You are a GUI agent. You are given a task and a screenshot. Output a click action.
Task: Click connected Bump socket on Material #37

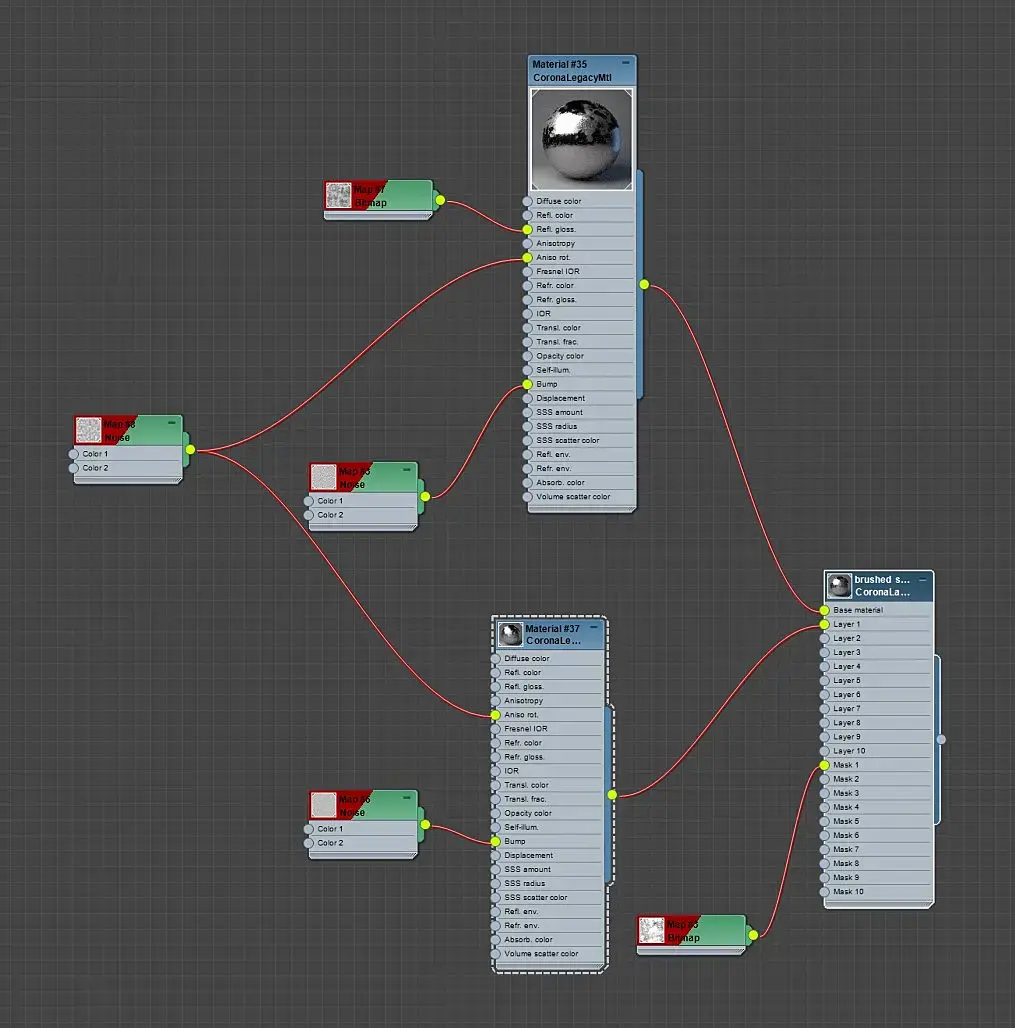point(496,841)
